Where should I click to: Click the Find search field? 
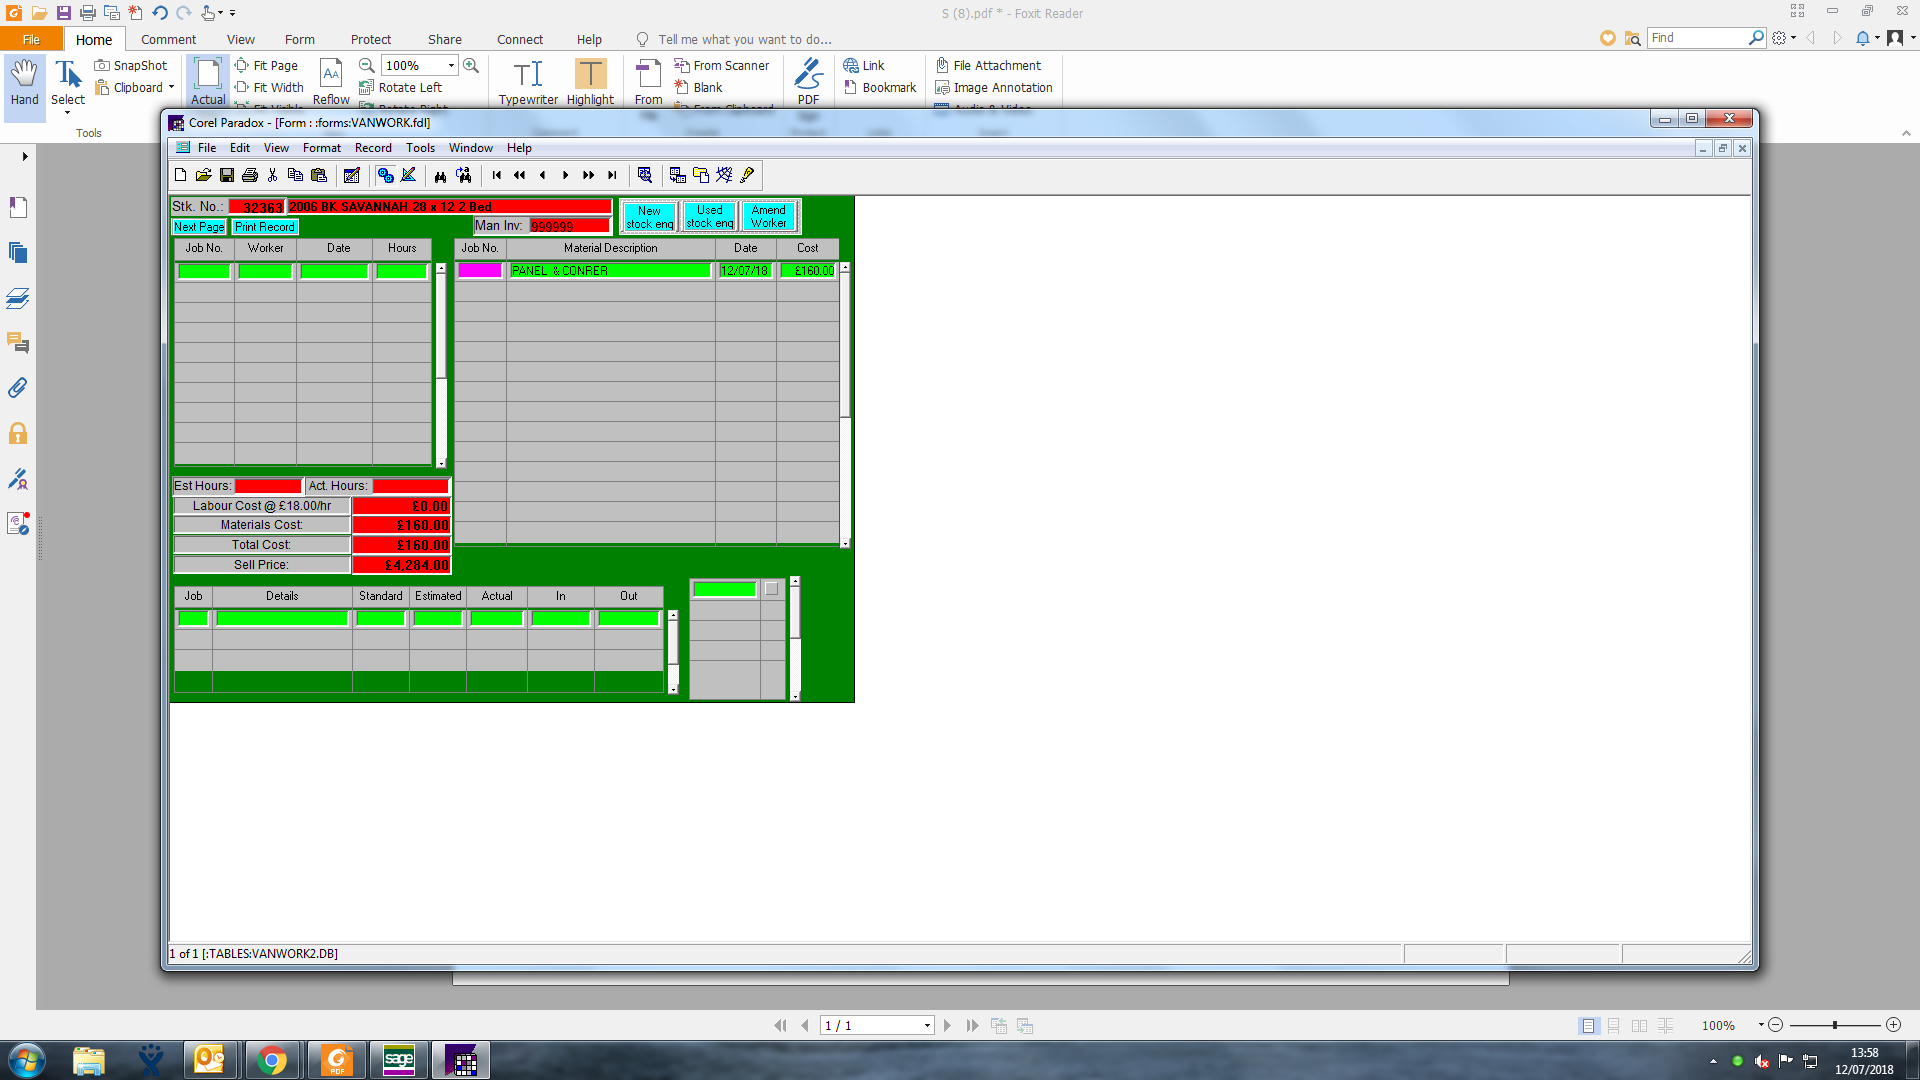pyautogui.click(x=1697, y=38)
